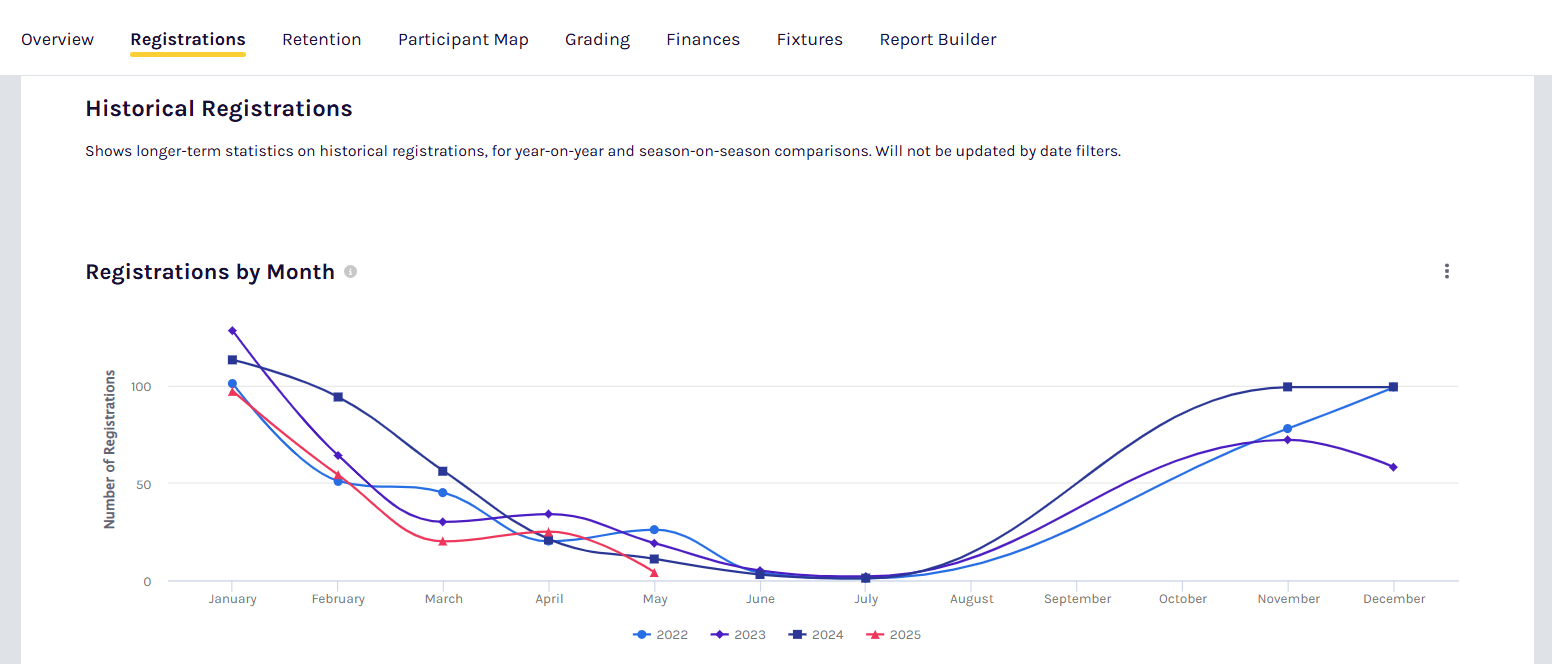Switch to the Overview tab
Viewport: 1552px width, 664px height.
point(57,40)
